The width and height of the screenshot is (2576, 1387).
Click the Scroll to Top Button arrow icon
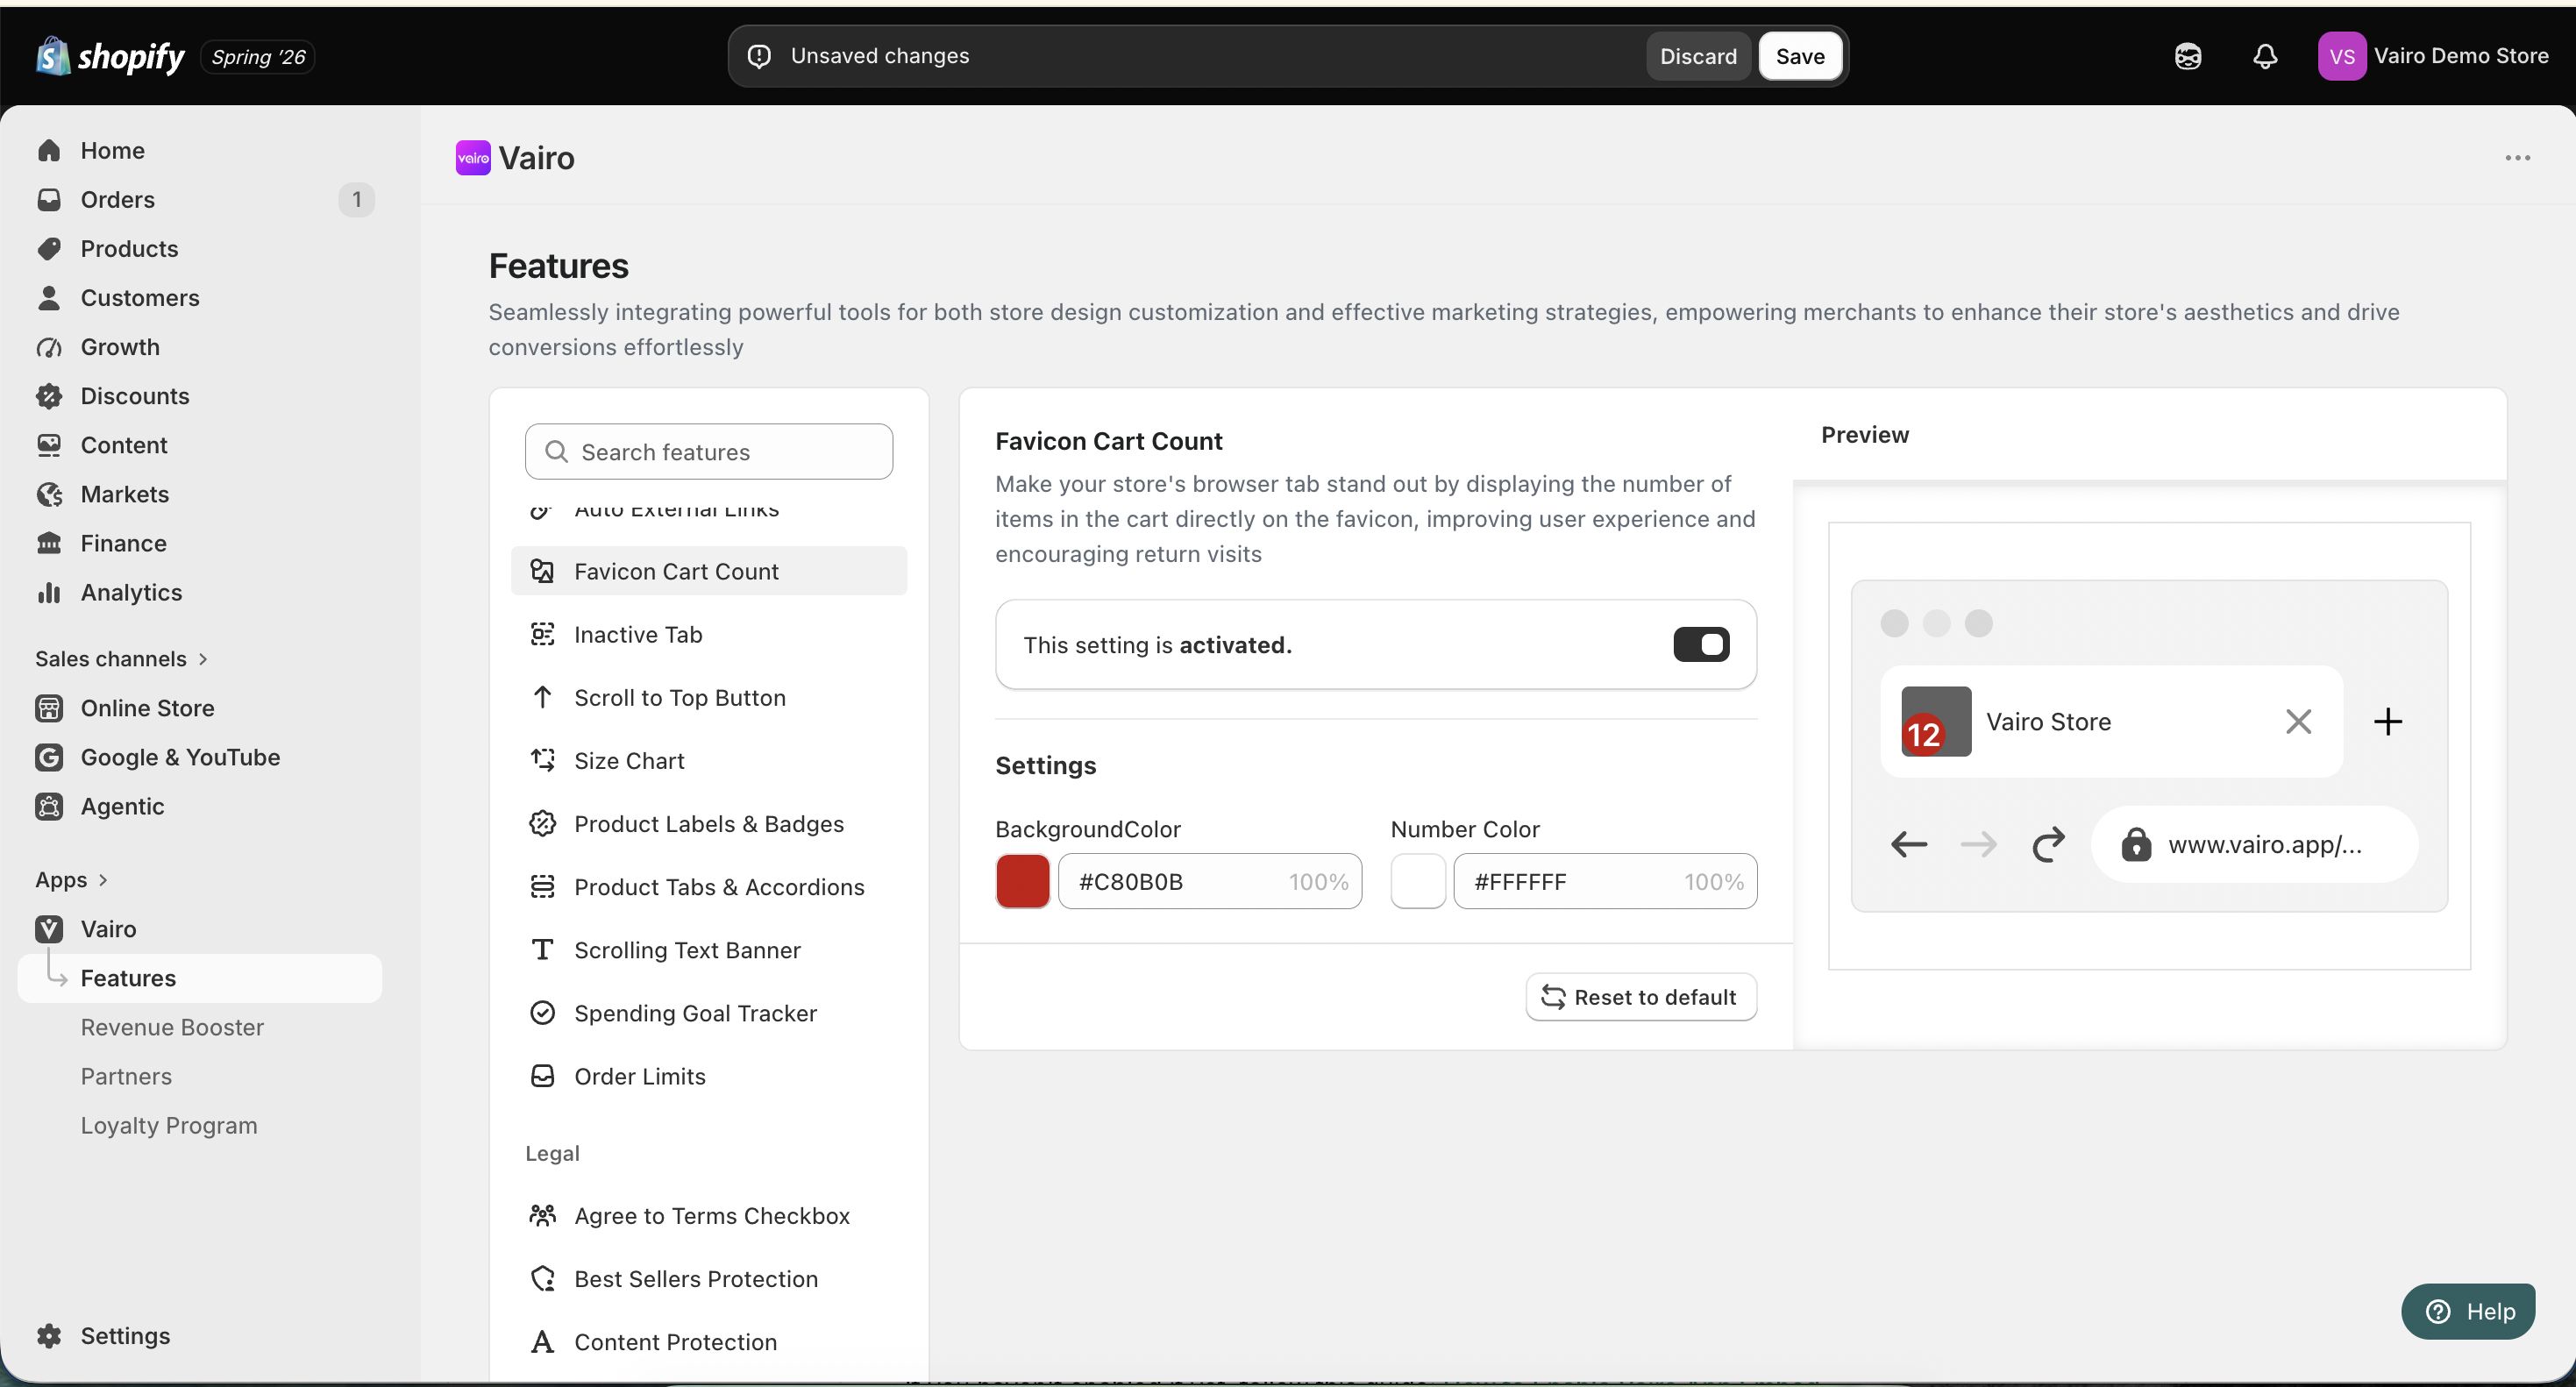[x=542, y=697]
